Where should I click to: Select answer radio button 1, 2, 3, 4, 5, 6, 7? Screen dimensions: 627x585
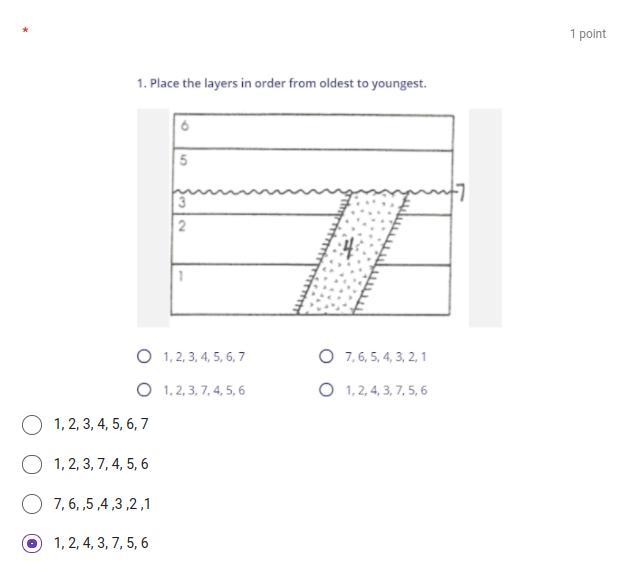click(31, 424)
